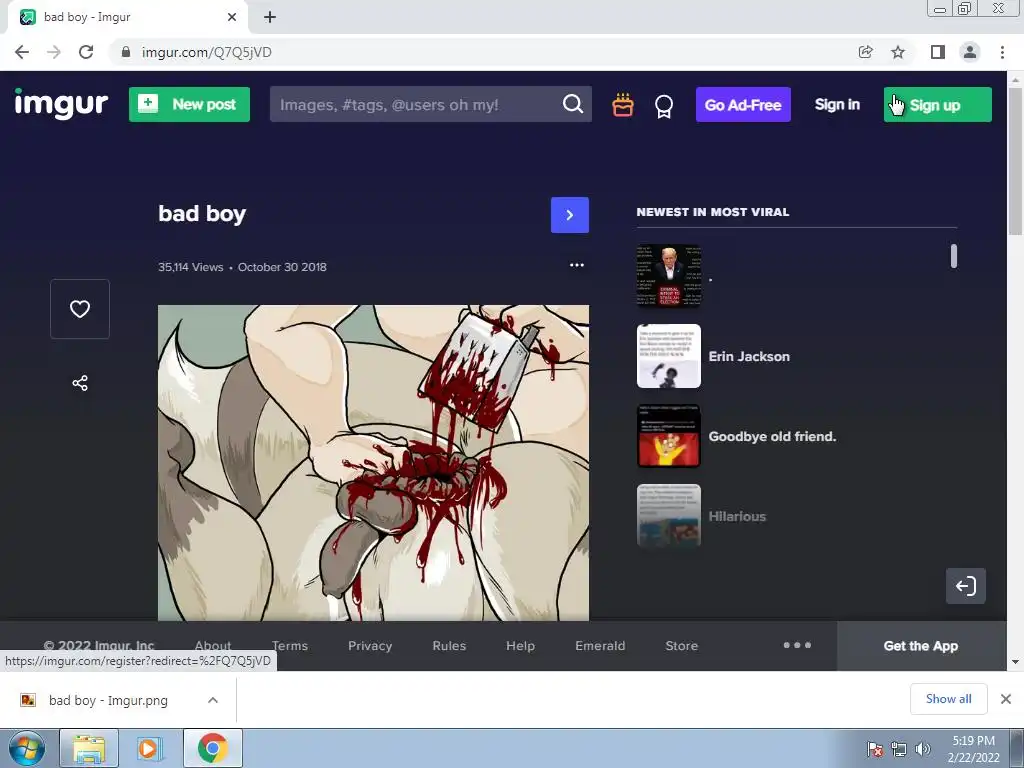The image size is (1024, 768).
Task: Click the Go Ad-Free button
Action: click(x=743, y=104)
